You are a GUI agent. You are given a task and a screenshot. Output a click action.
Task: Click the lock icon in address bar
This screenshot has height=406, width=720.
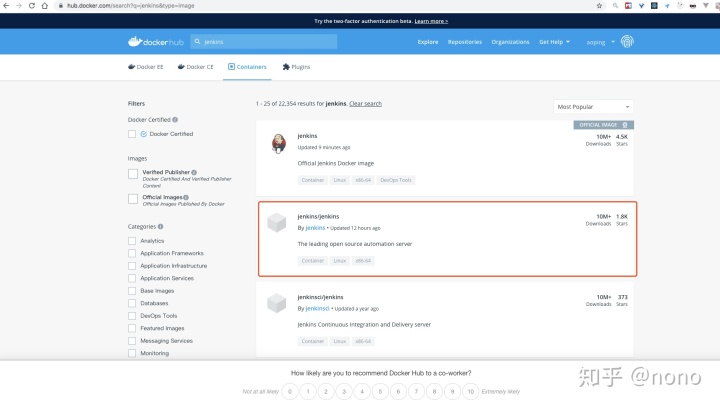pyautogui.click(x=60, y=6)
